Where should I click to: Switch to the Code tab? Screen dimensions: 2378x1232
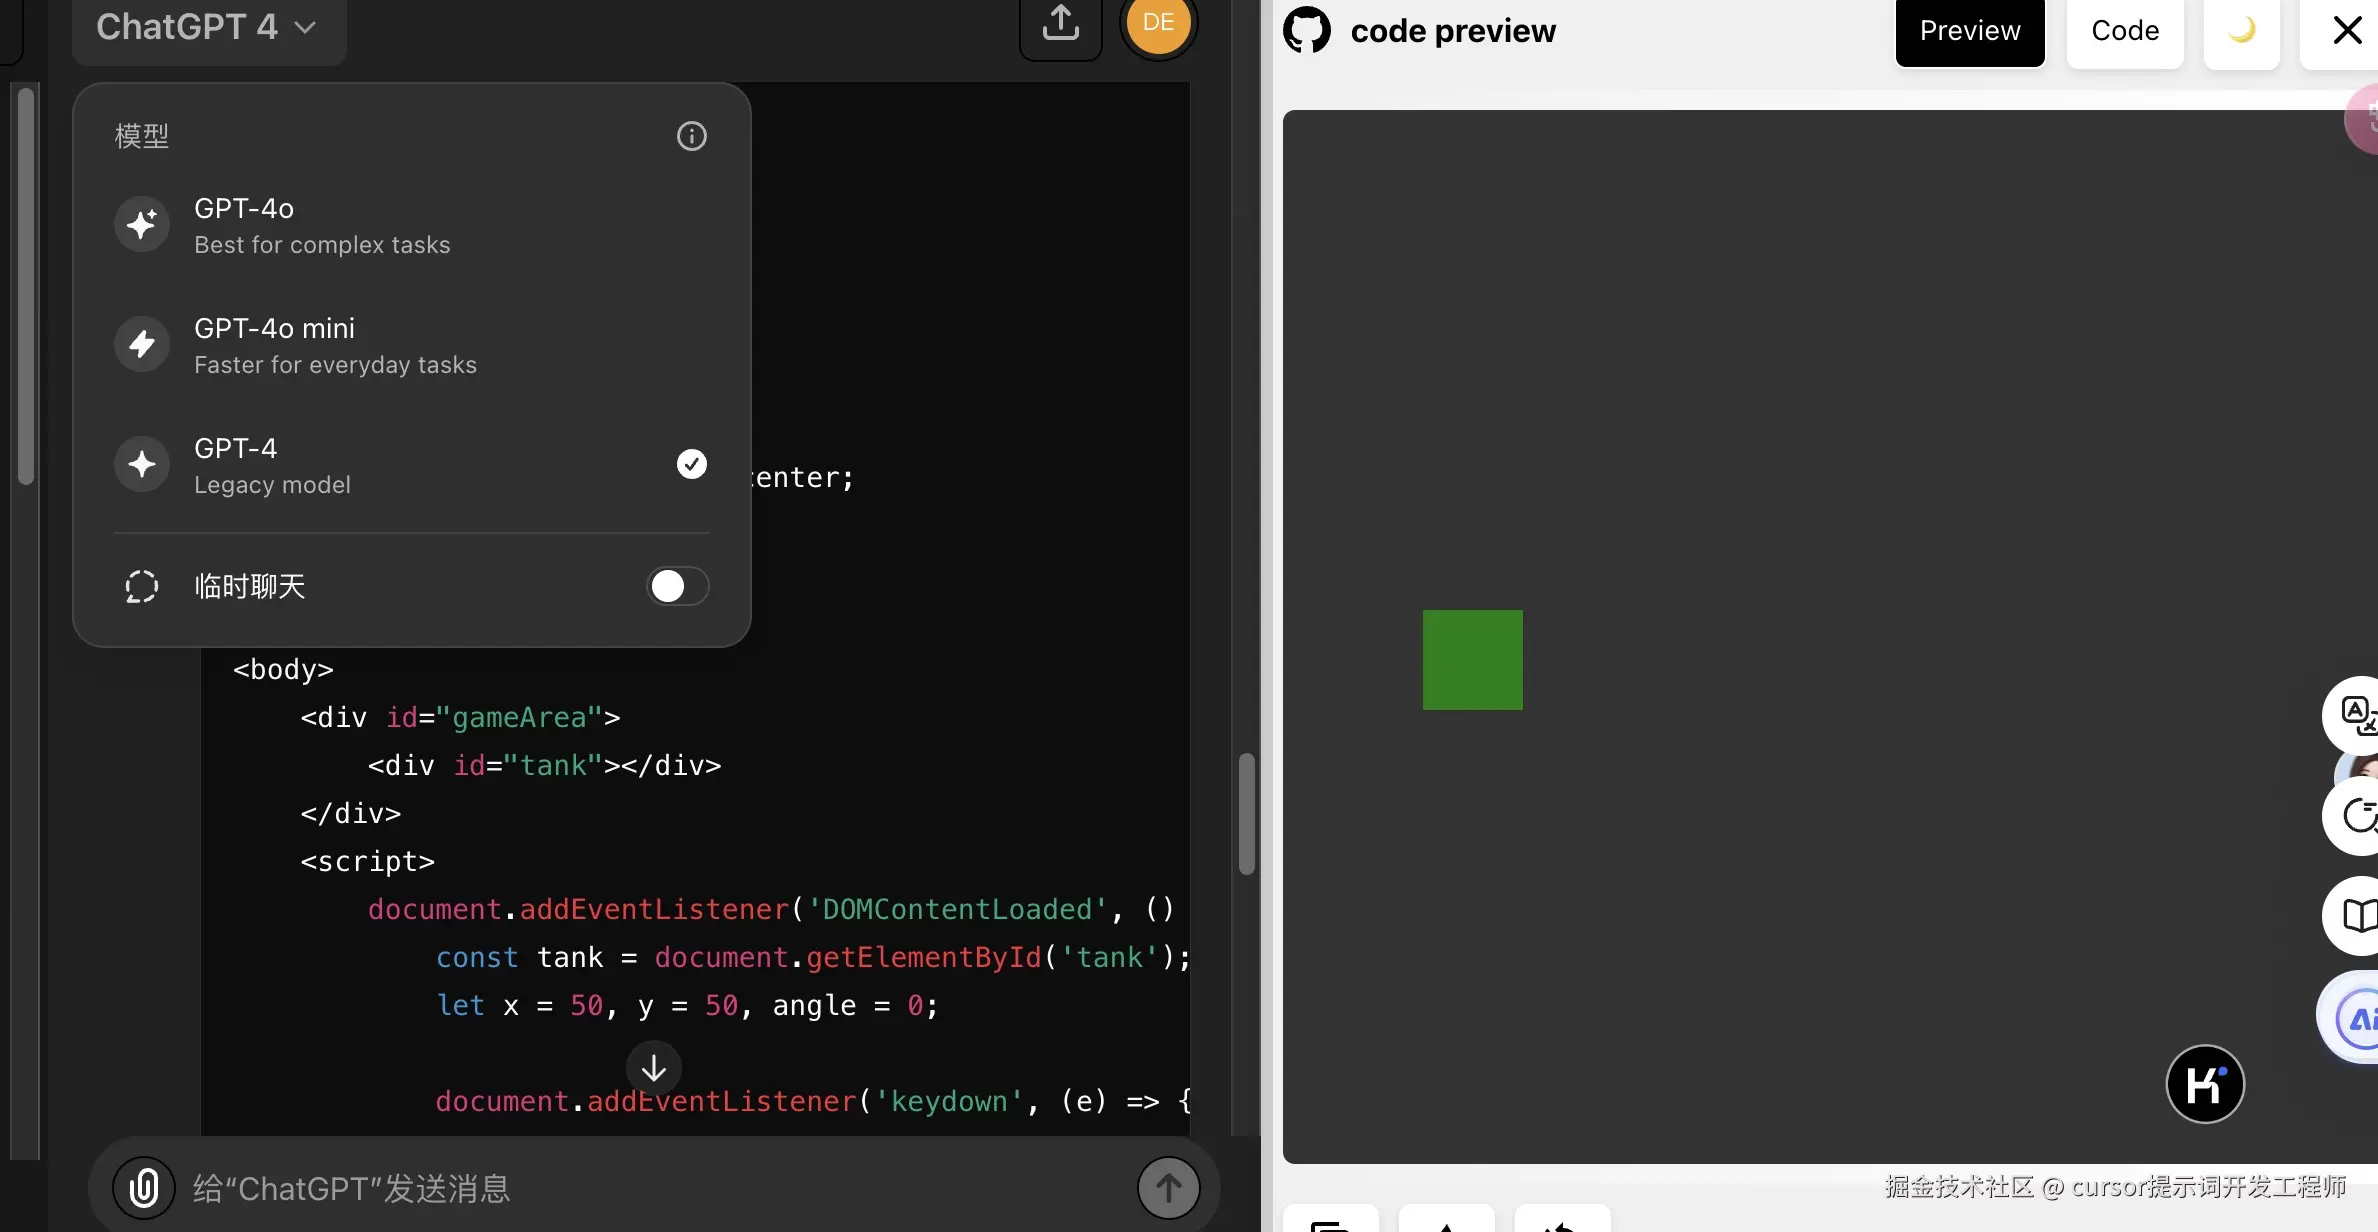[x=2125, y=31]
